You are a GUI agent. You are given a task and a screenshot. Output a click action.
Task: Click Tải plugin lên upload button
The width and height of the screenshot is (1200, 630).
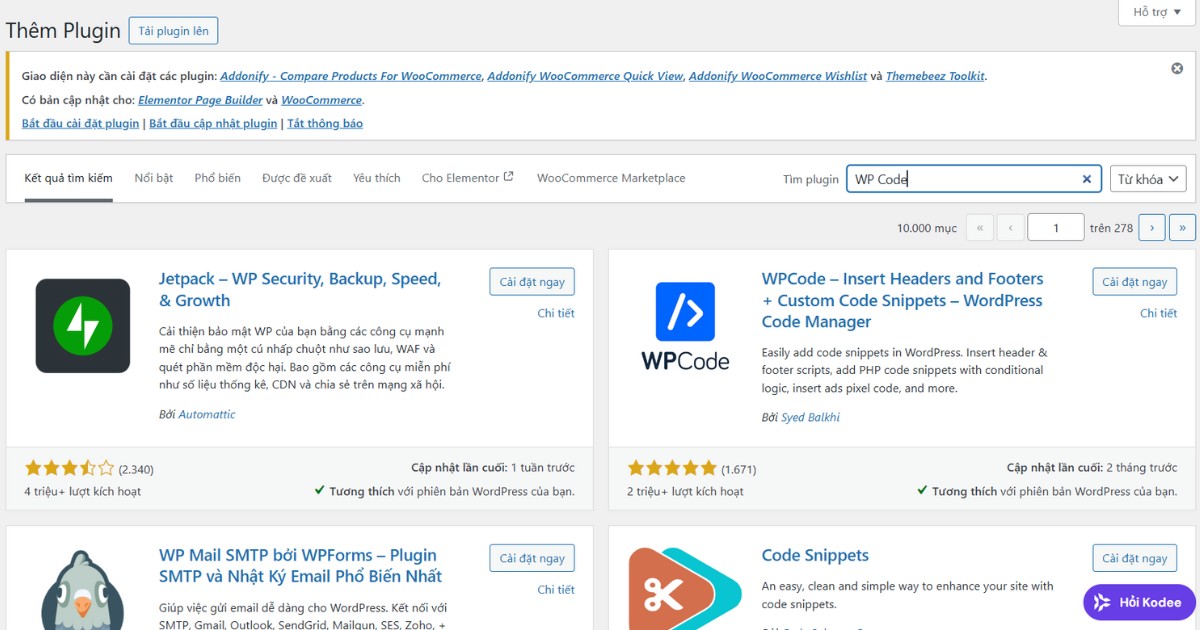173,31
